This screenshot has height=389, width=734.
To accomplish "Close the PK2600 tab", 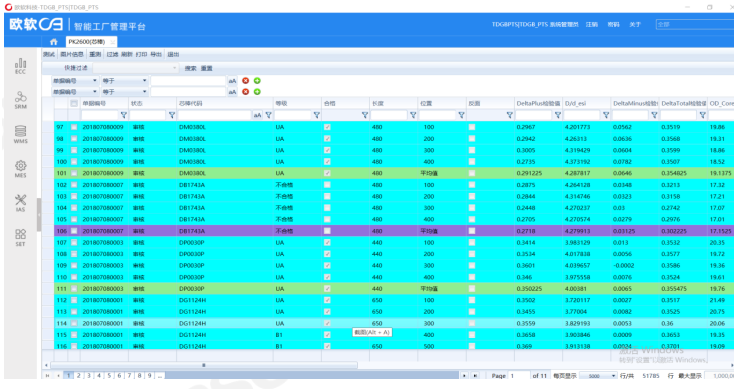I will 112,42.
